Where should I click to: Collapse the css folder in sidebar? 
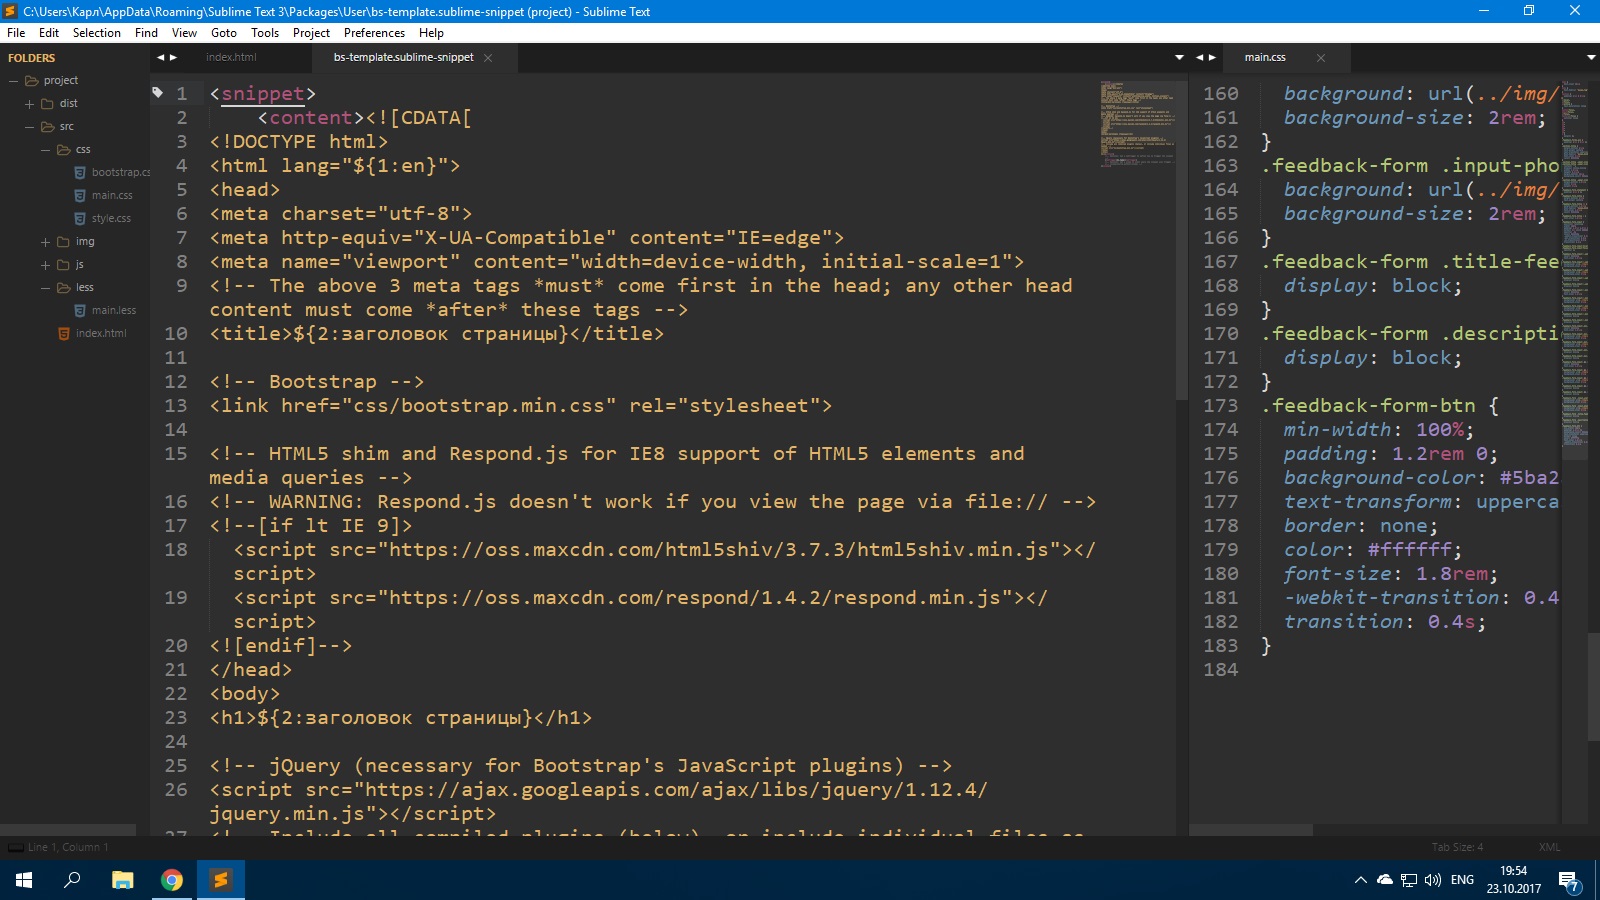(45, 150)
